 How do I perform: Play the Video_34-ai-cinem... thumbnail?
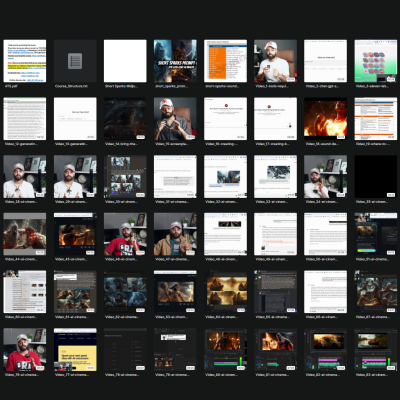tap(325, 176)
